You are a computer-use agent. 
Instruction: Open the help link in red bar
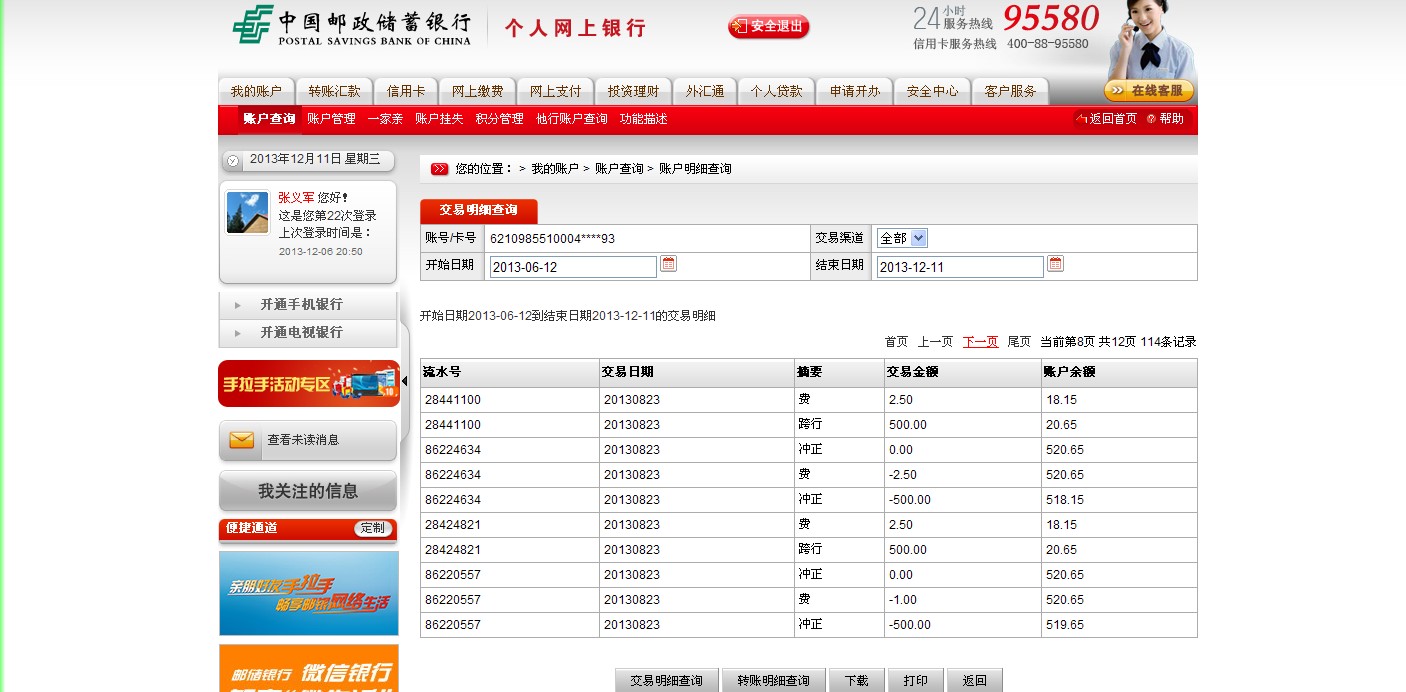pos(1166,119)
